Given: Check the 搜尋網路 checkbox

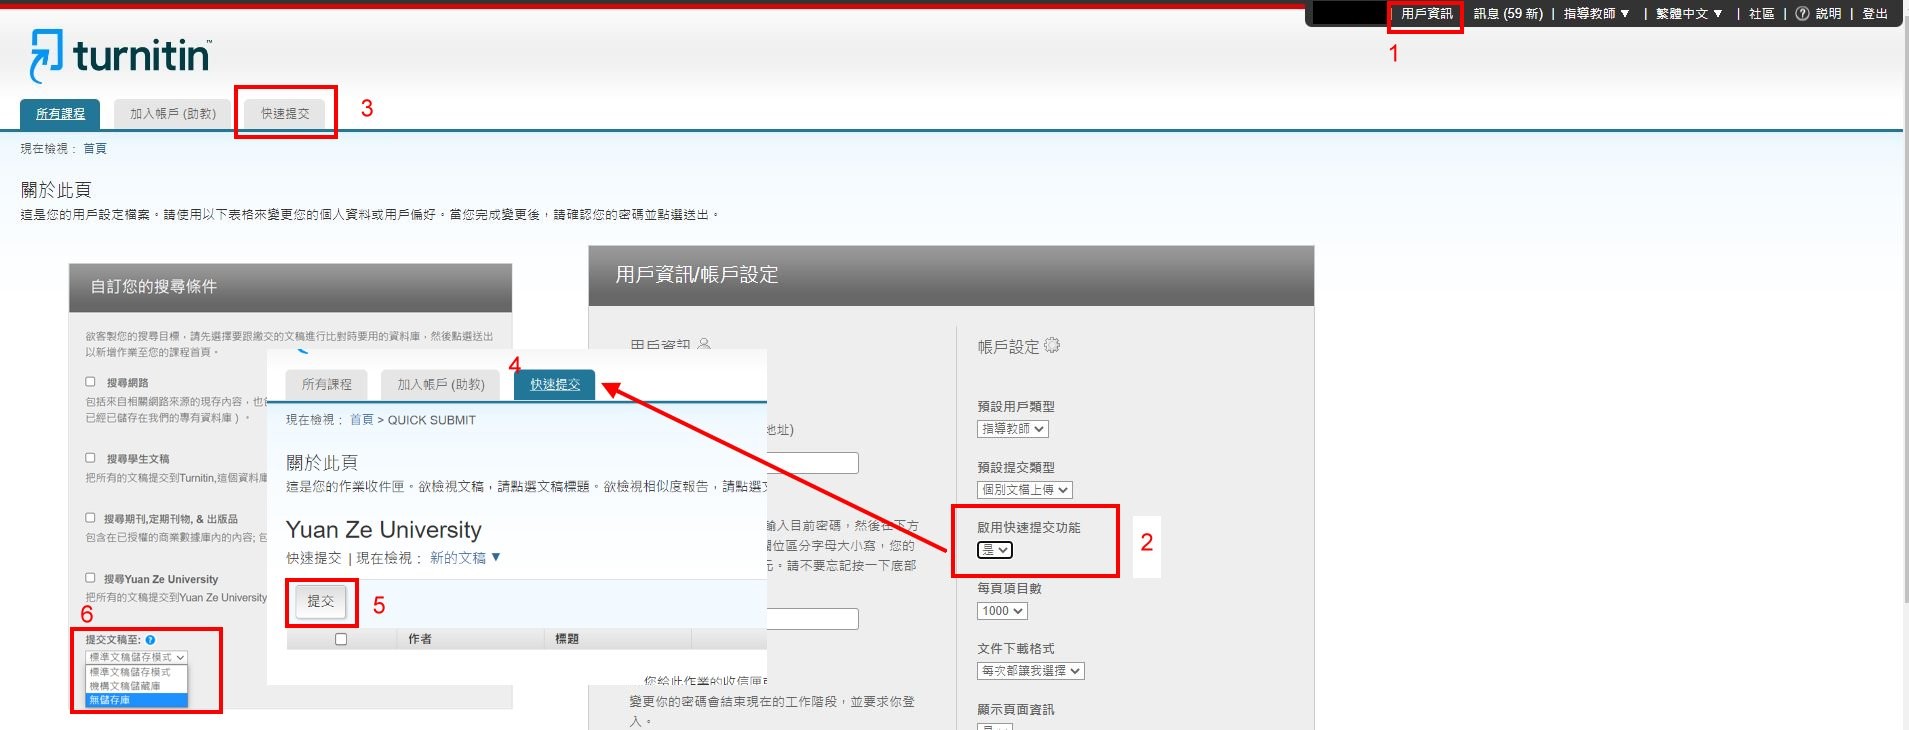Looking at the screenshot, I should point(90,382).
